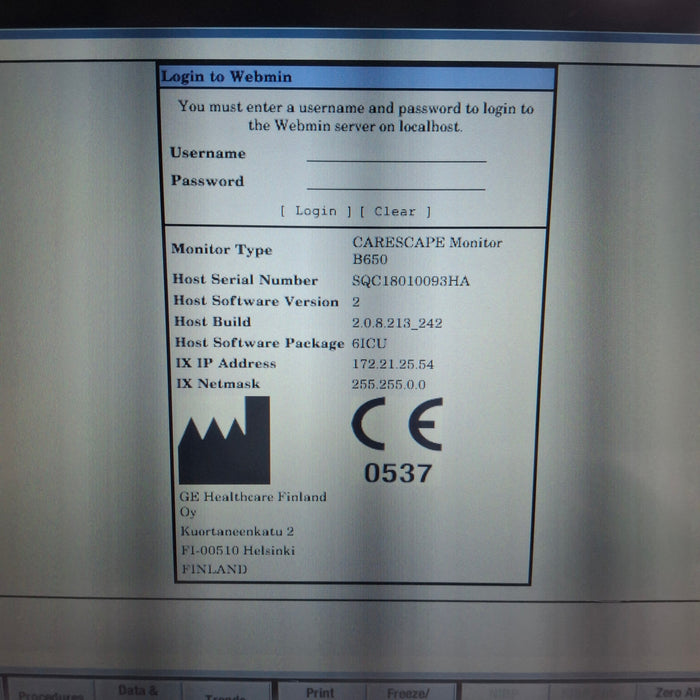Click the CE conformity mark
The width and height of the screenshot is (700, 700).
click(397, 424)
